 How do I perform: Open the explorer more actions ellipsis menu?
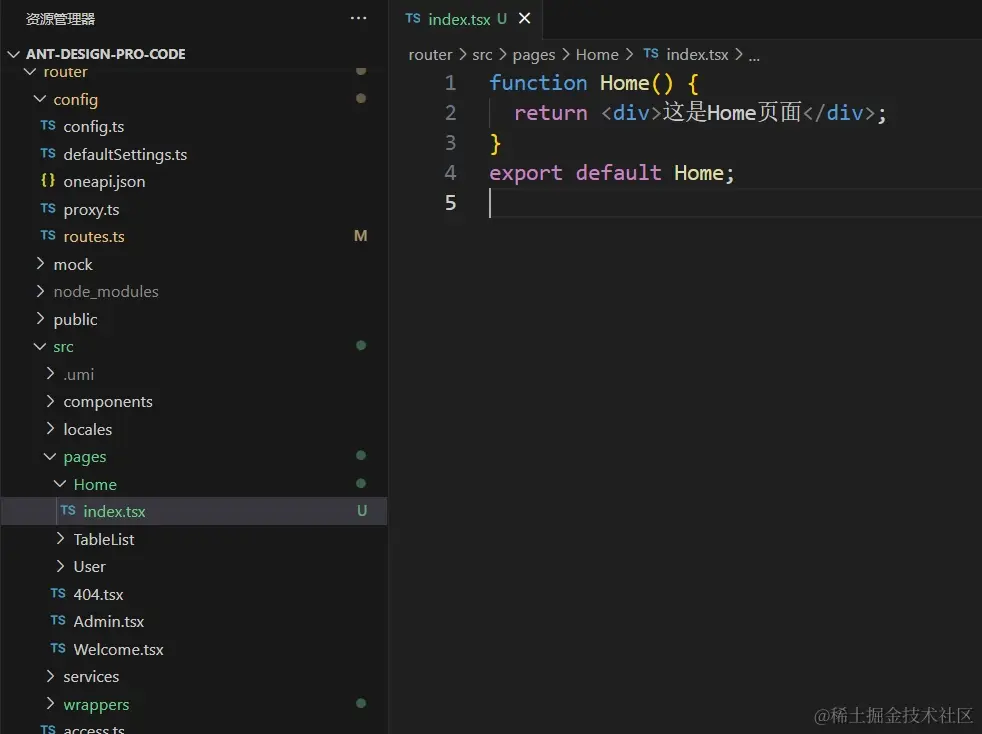358,18
